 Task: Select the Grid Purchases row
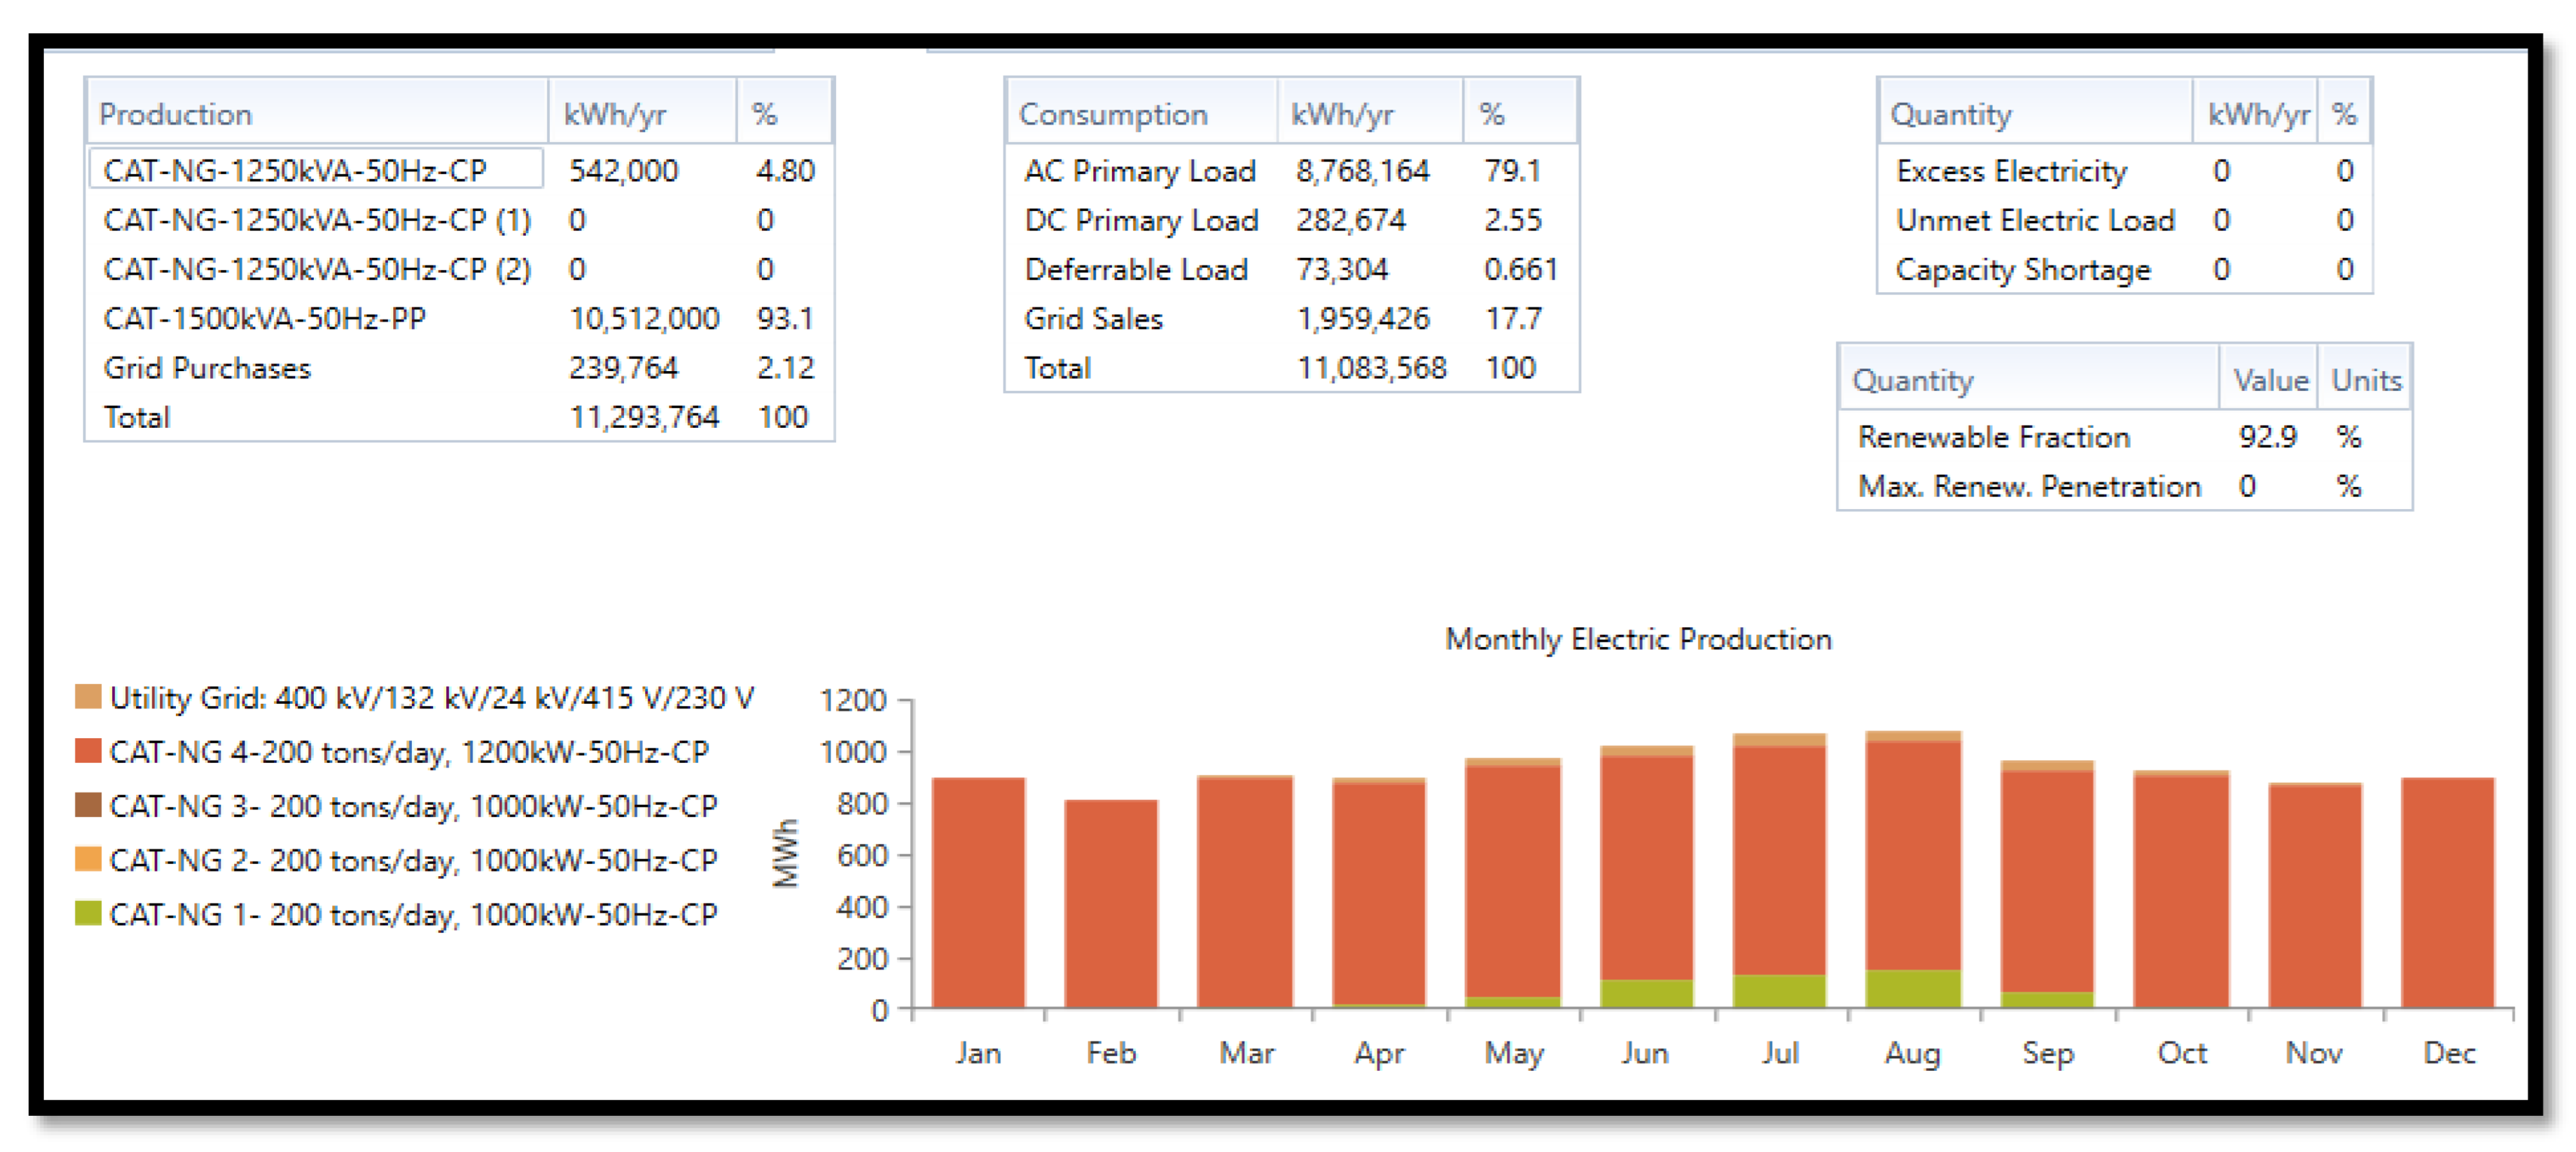click(207, 367)
